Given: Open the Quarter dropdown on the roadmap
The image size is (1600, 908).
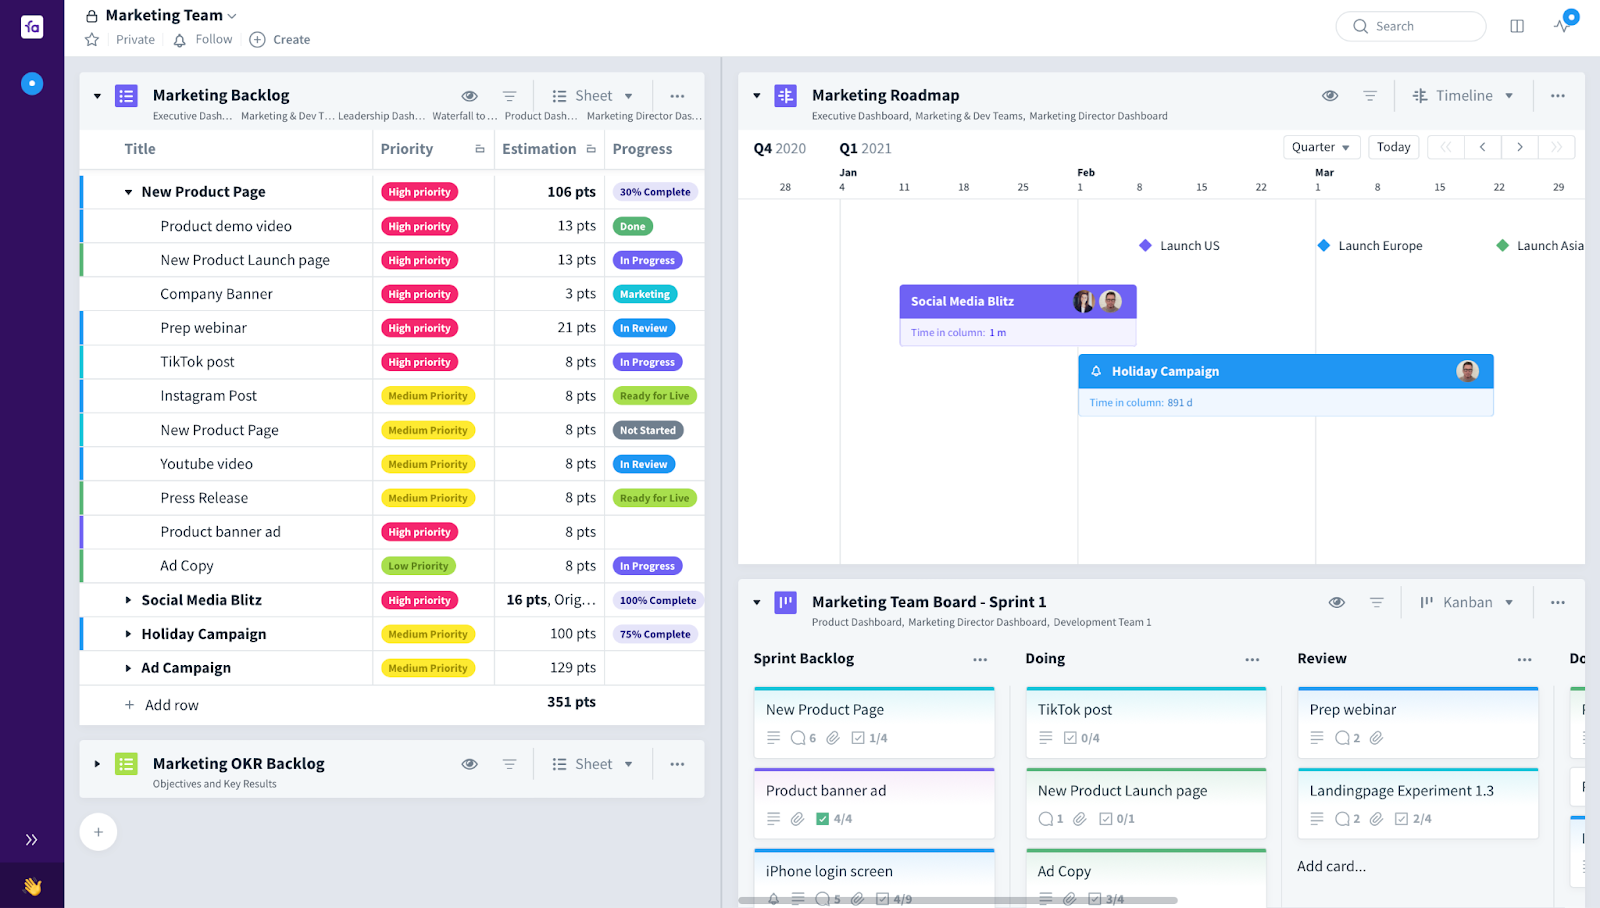Looking at the screenshot, I should coord(1321,147).
